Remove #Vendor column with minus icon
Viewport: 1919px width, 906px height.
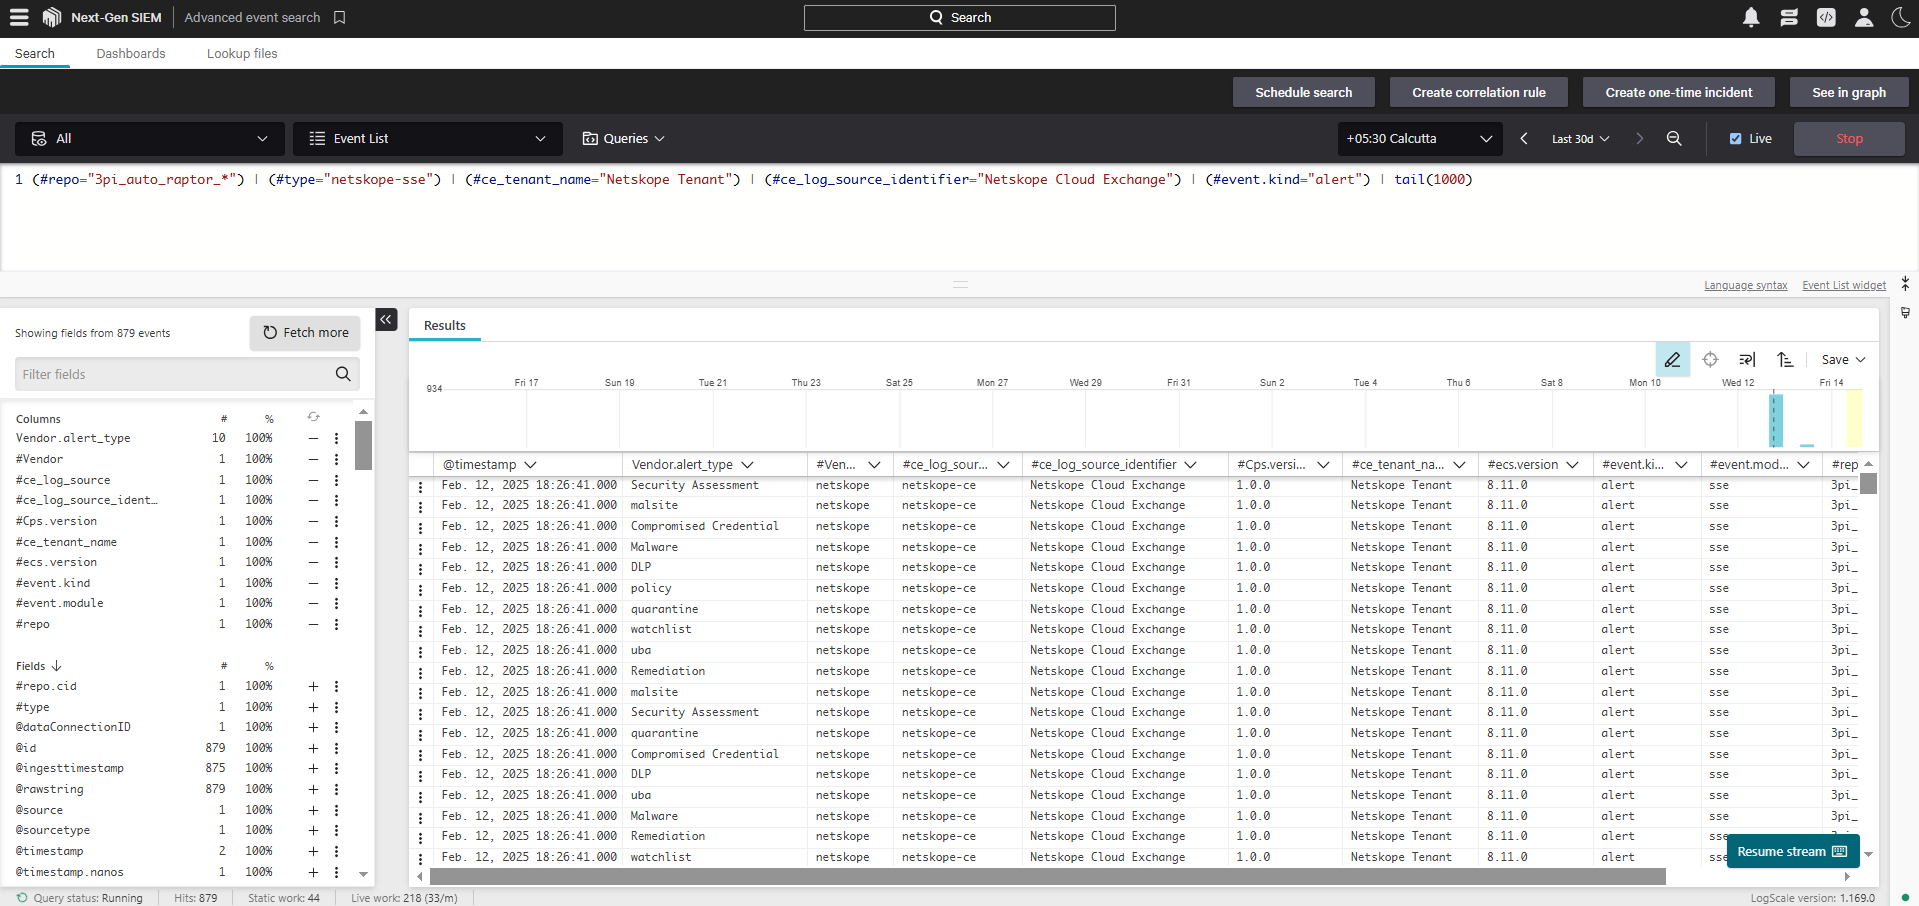tap(313, 459)
